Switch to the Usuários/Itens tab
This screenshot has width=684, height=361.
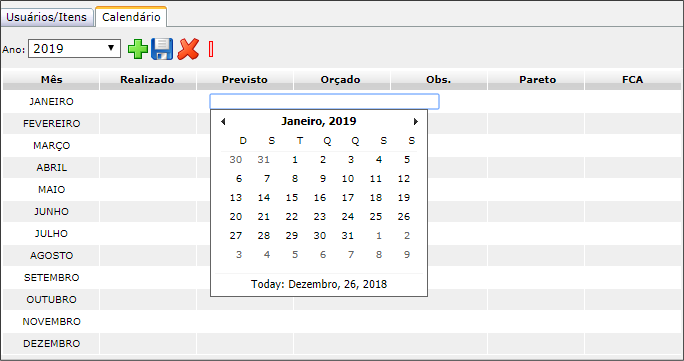coord(46,17)
